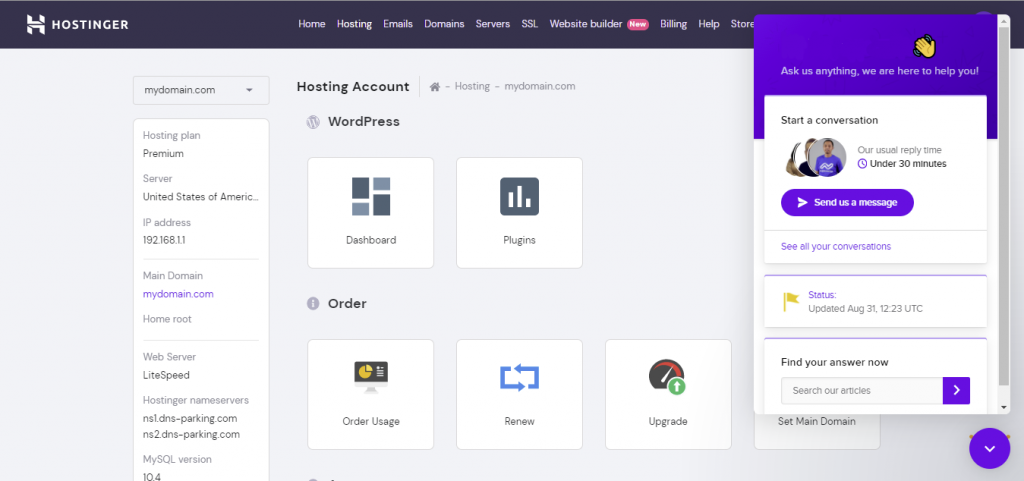This screenshot has width=1024, height=481.
Task: Click the clock icon by reply time
Action: click(862, 164)
